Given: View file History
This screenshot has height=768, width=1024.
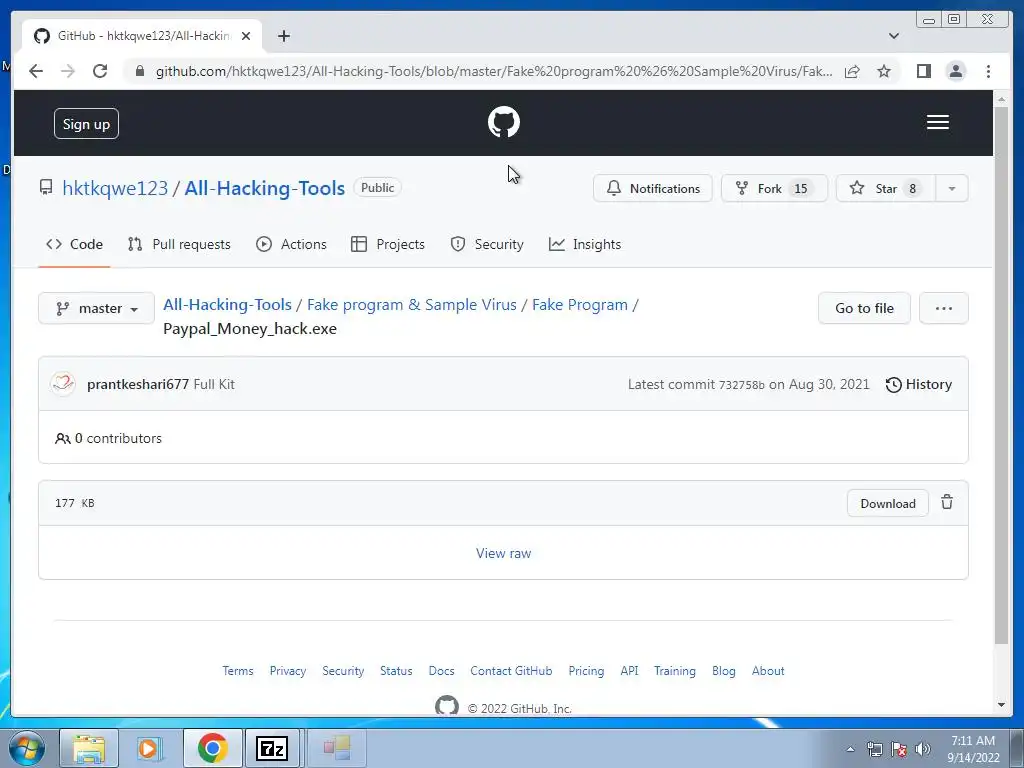Looking at the screenshot, I should tap(918, 385).
